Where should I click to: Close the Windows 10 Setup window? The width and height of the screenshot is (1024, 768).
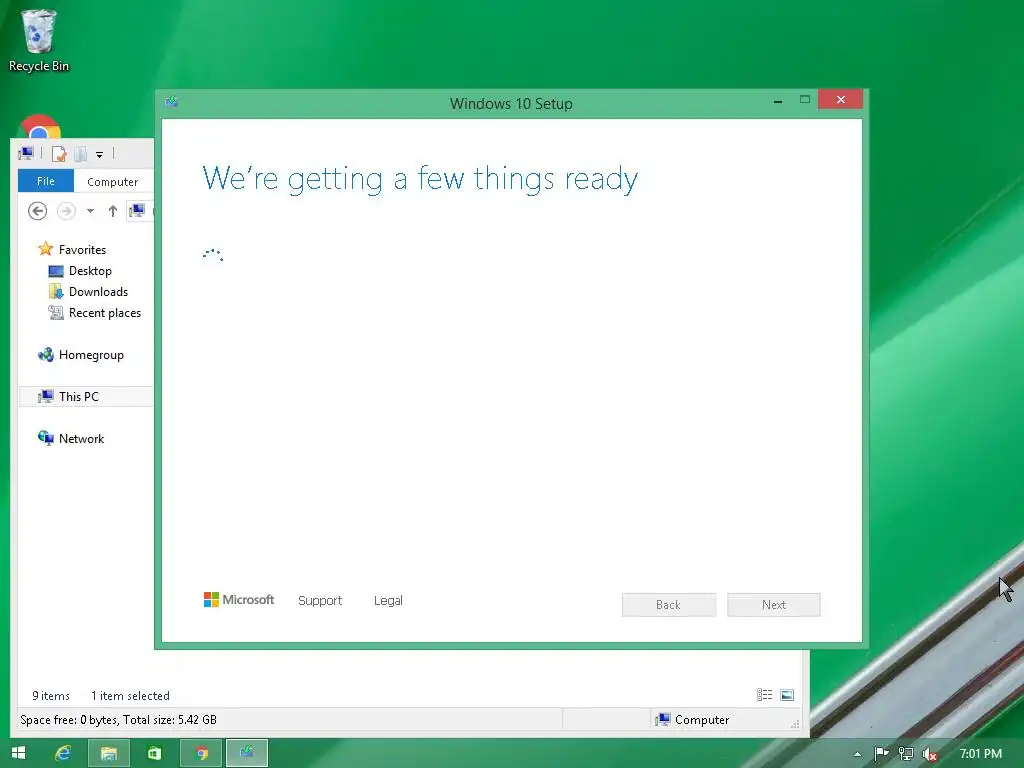[x=840, y=99]
